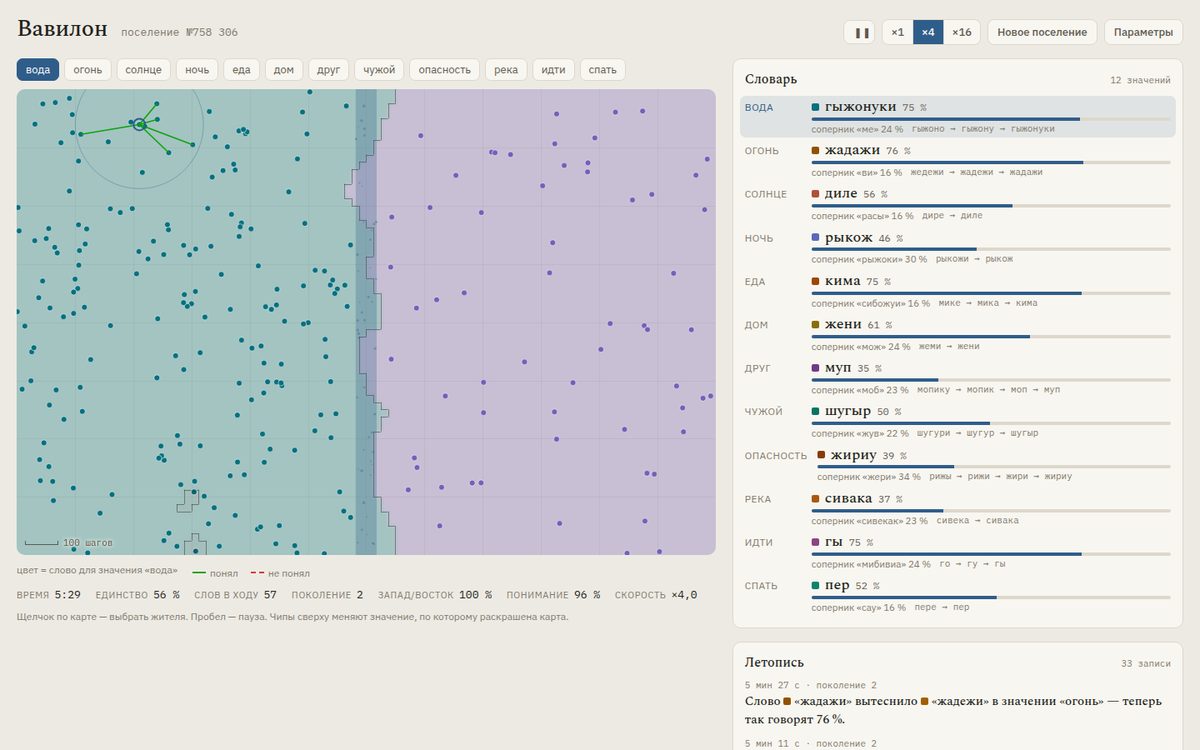Click the color swatch beside рыкож
The image size is (1200, 750).
816,238
